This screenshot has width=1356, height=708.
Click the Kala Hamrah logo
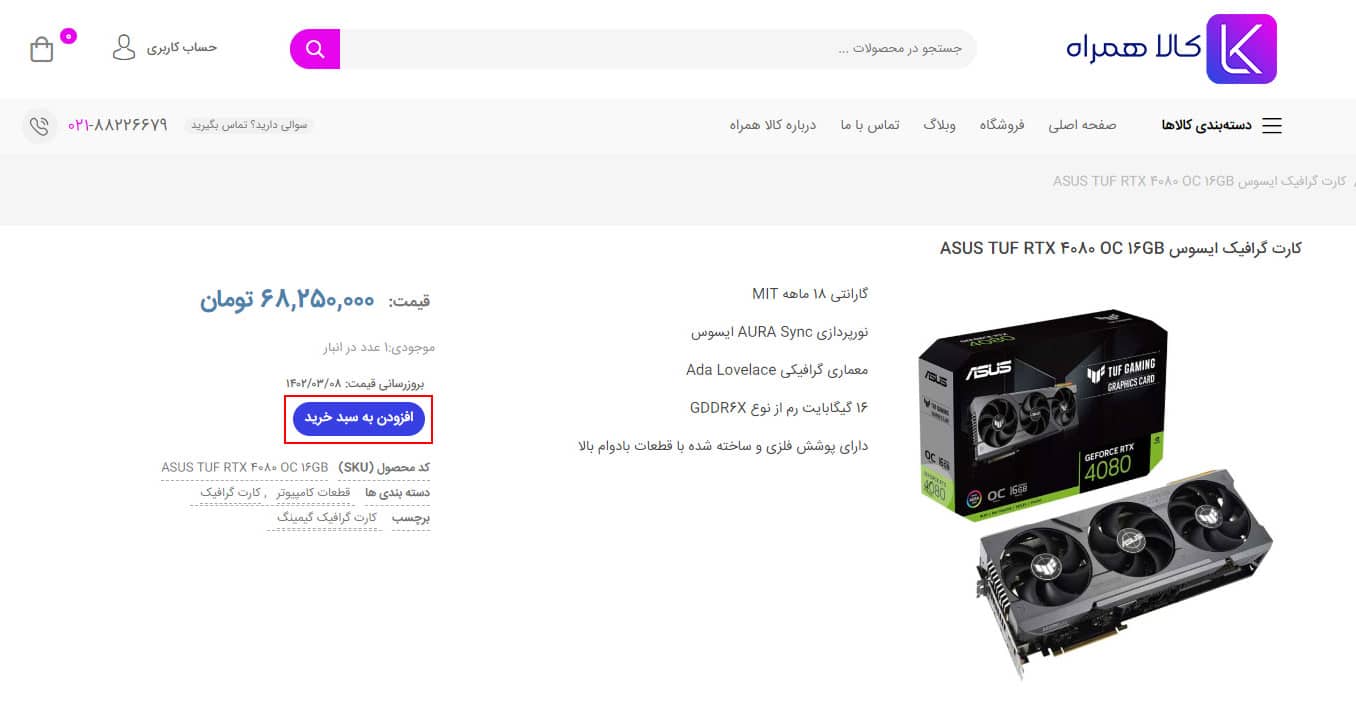pos(1171,49)
